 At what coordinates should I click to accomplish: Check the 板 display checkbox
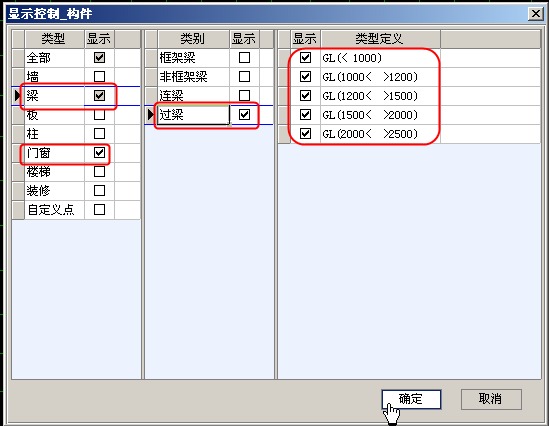point(99,114)
